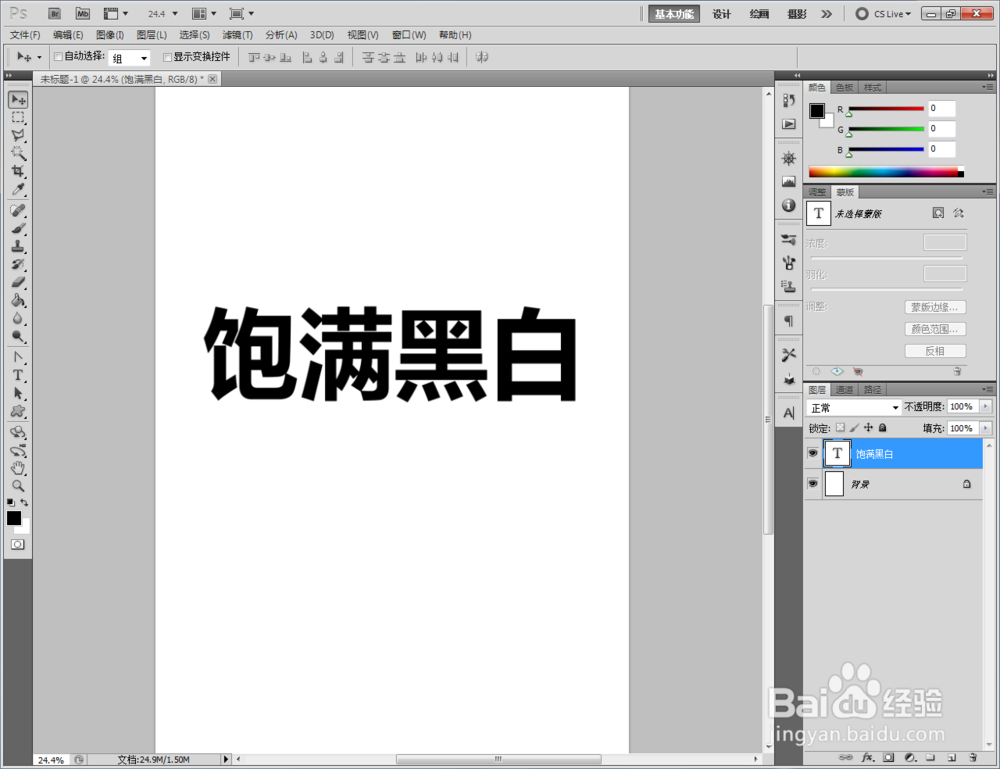The height and width of the screenshot is (769, 1000).
Task: Open the 窗口(W) menu
Action: 409,35
